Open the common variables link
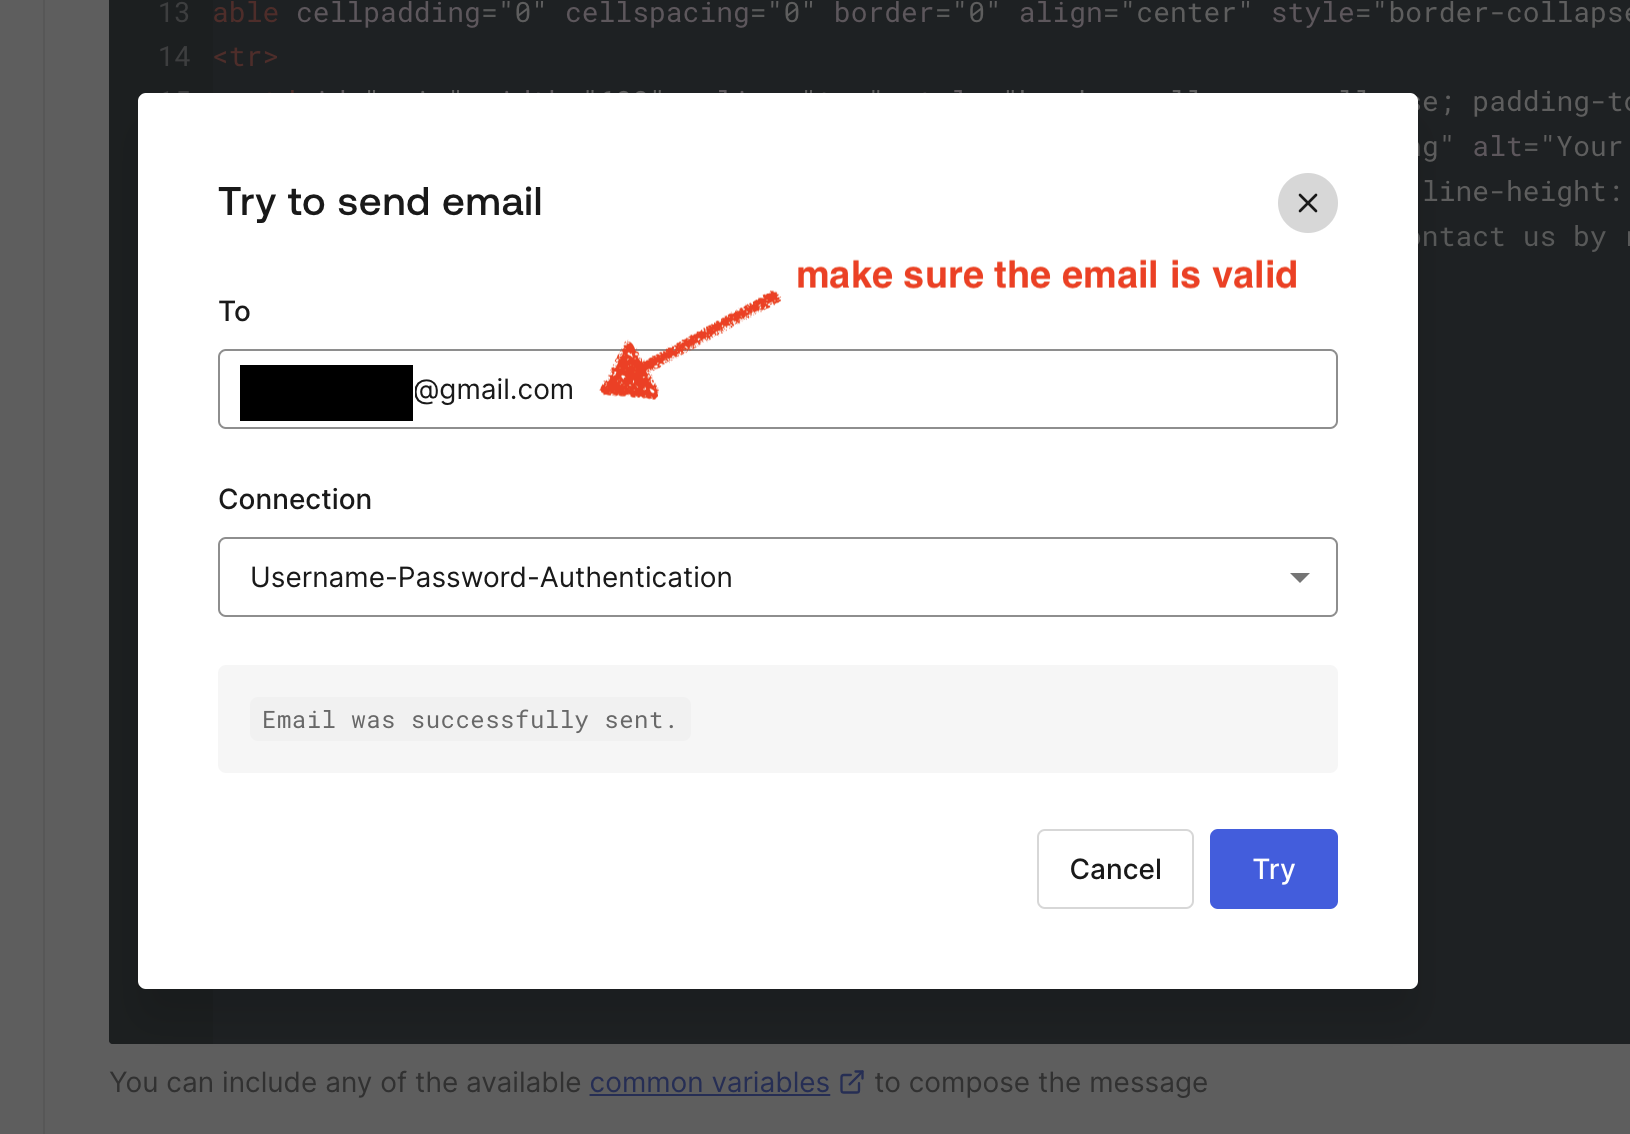Image resolution: width=1630 pixels, height=1134 pixels. click(708, 1081)
